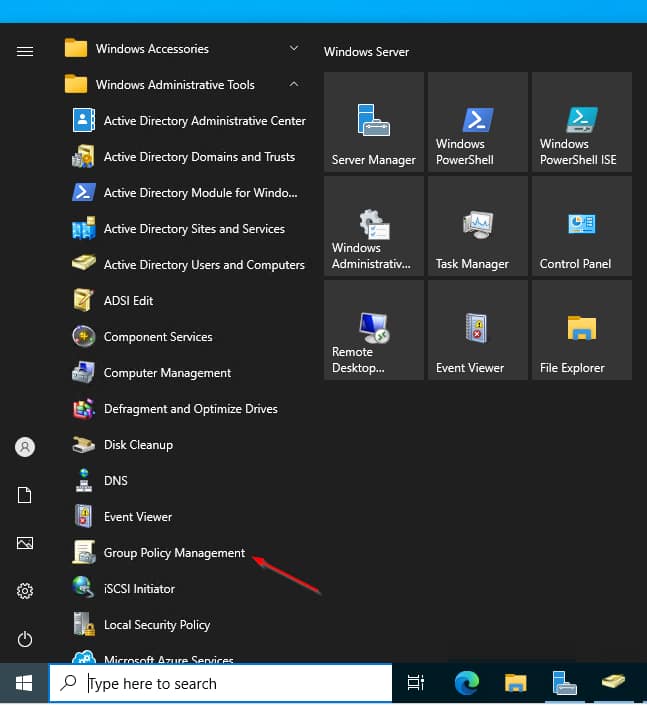Viewport: 647px width, 705px height.
Task: Open Local Security Policy entry
Action: pos(156,625)
